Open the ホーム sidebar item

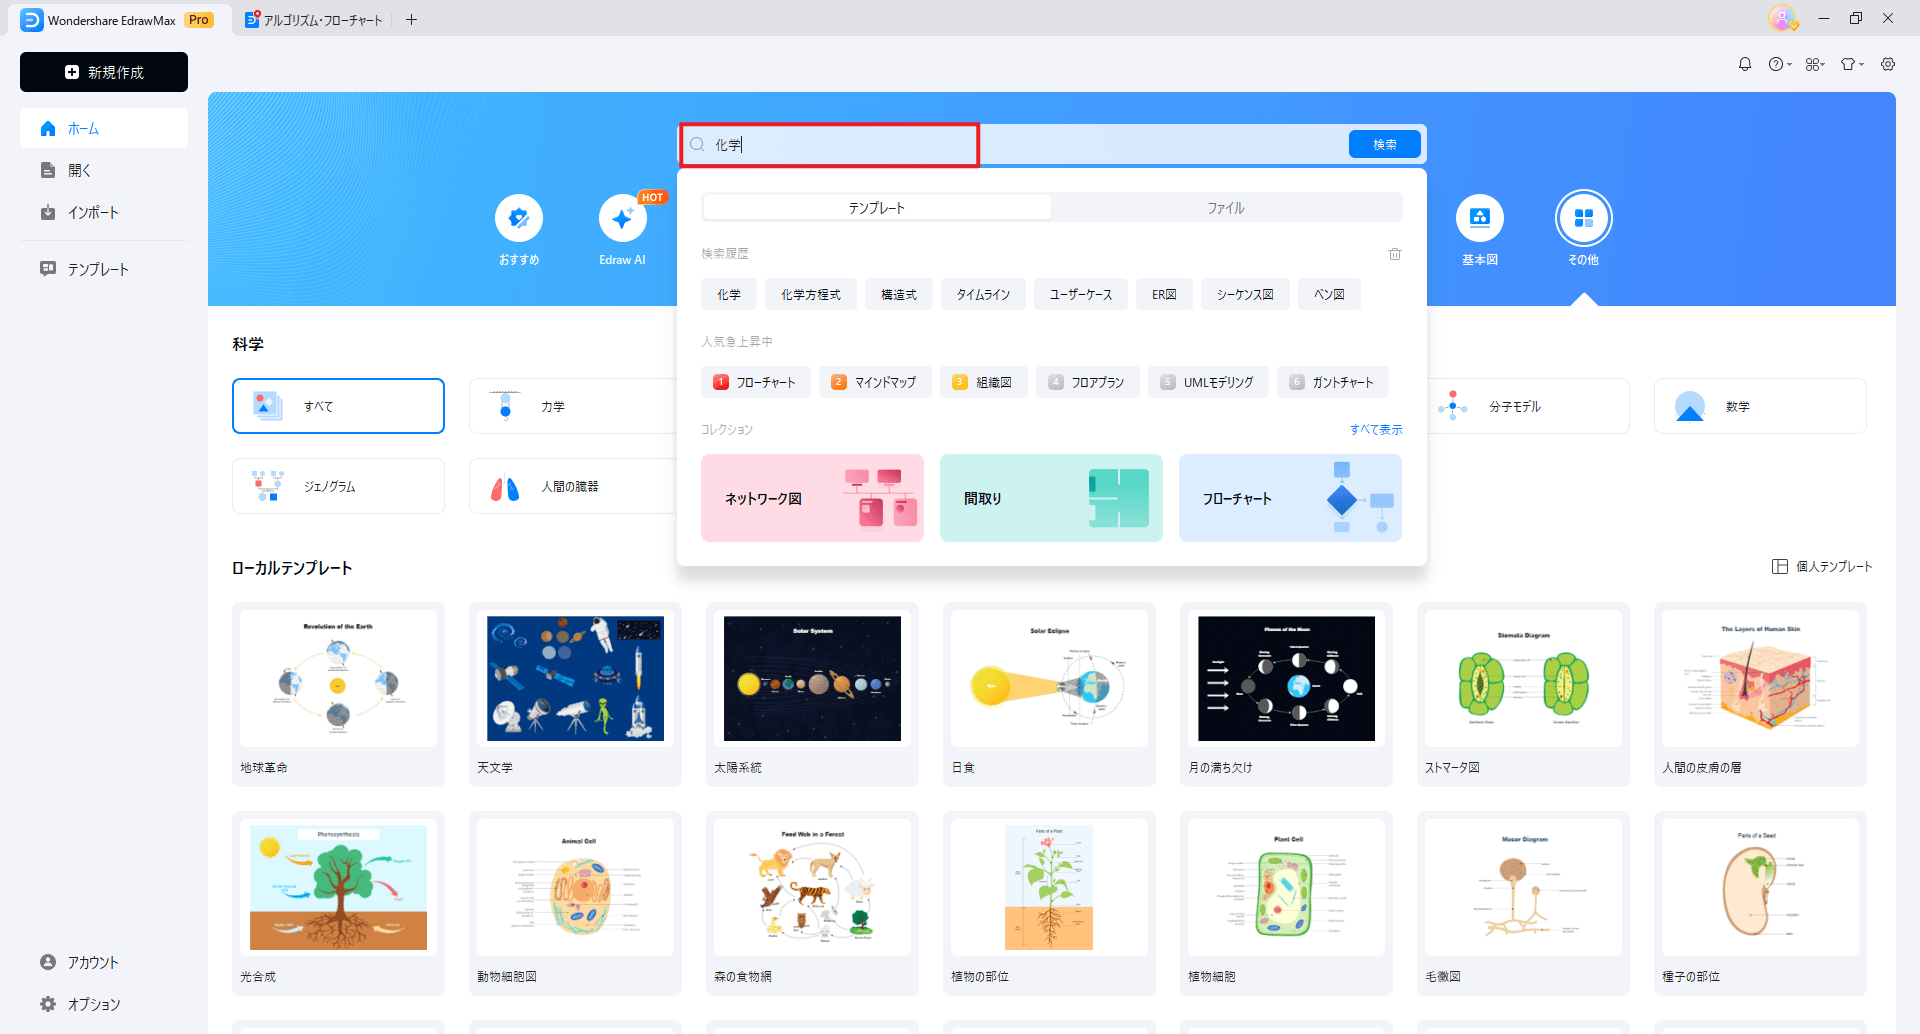click(104, 129)
